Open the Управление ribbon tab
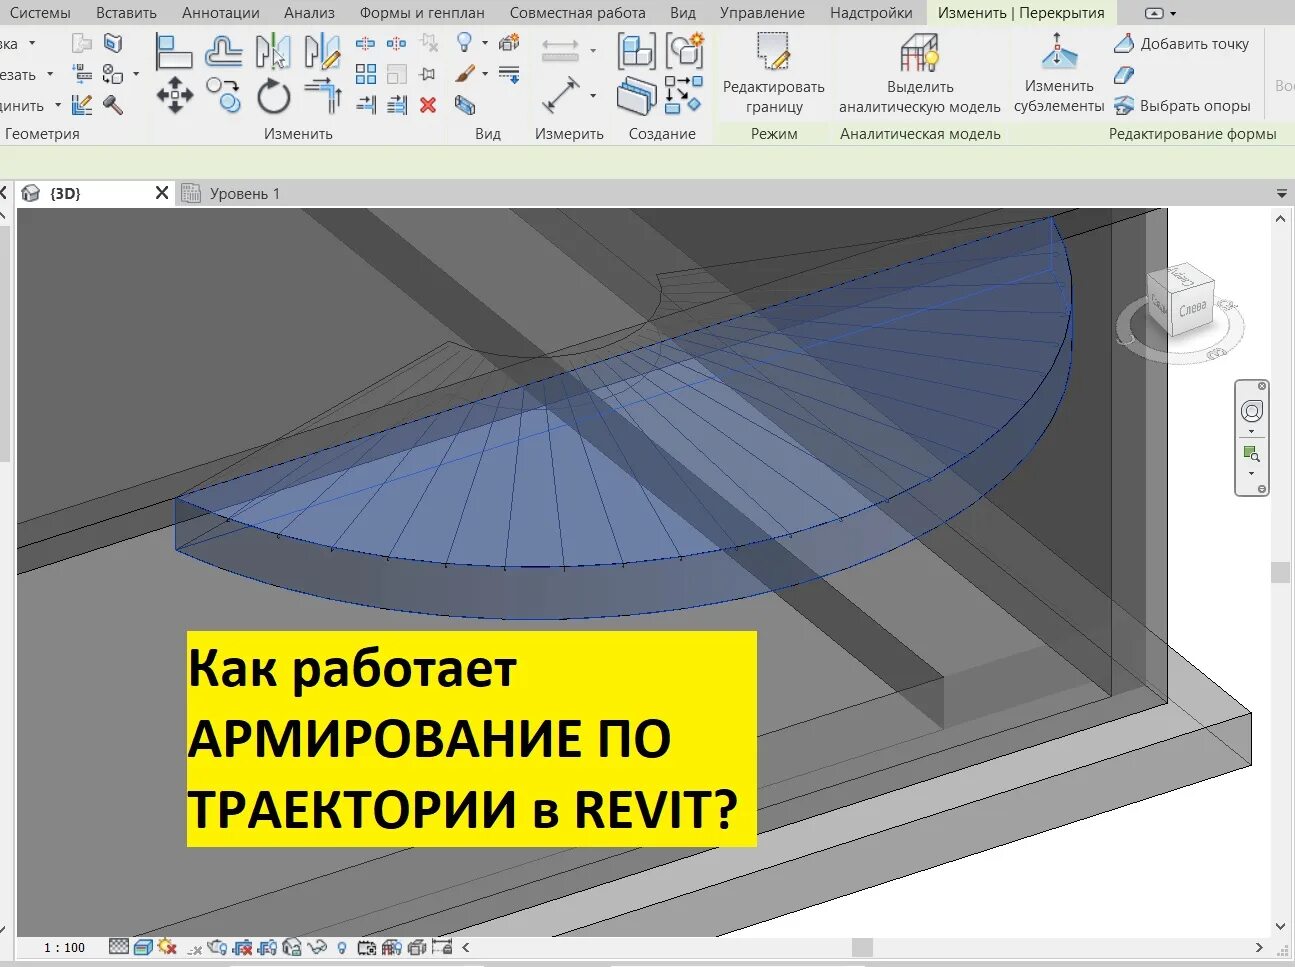This screenshot has height=967, width=1295. [762, 13]
